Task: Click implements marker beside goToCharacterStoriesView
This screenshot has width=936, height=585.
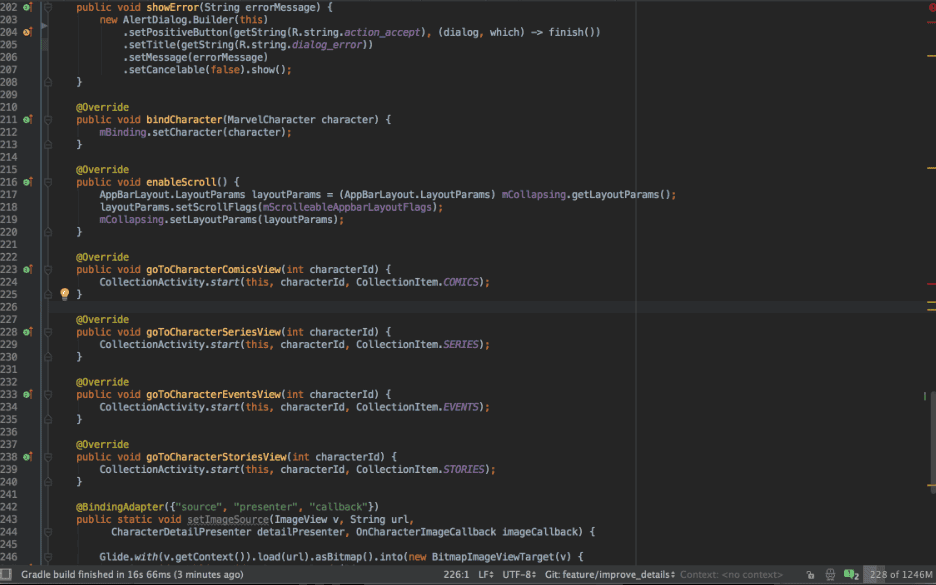Action: [x=27, y=457]
